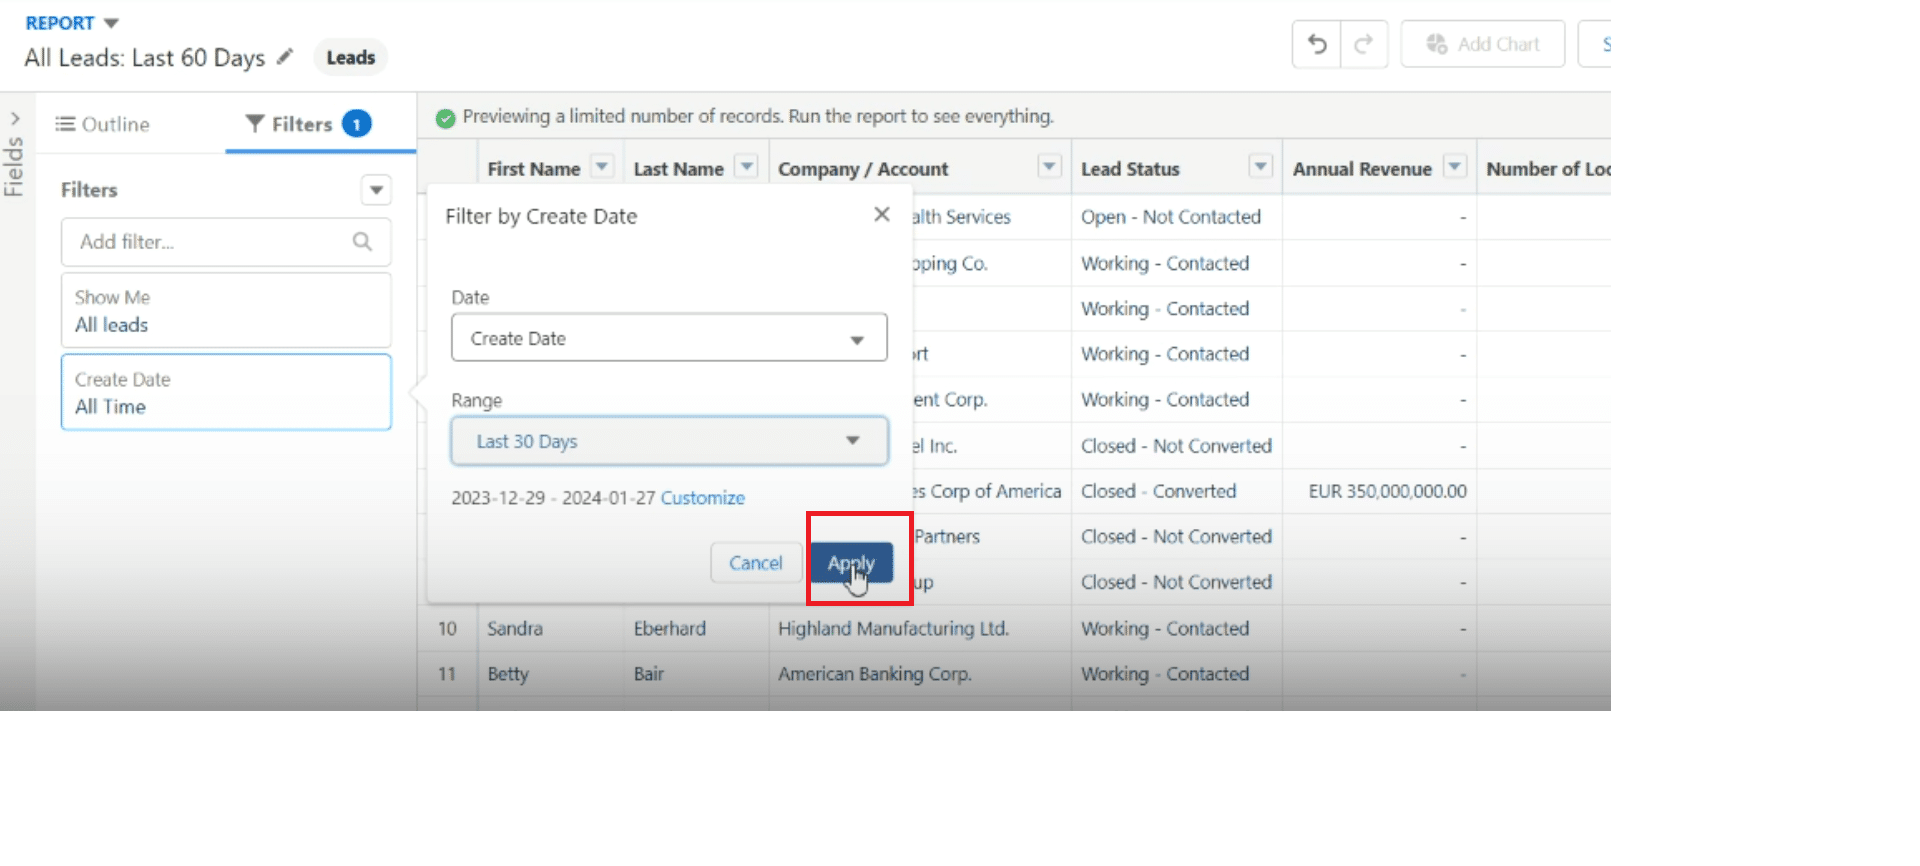Edit report name with pencil icon

click(285, 57)
